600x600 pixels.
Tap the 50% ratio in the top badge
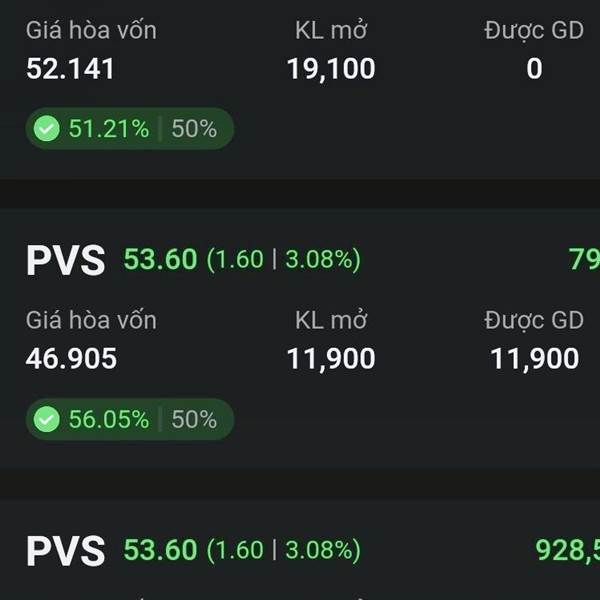coord(194,129)
